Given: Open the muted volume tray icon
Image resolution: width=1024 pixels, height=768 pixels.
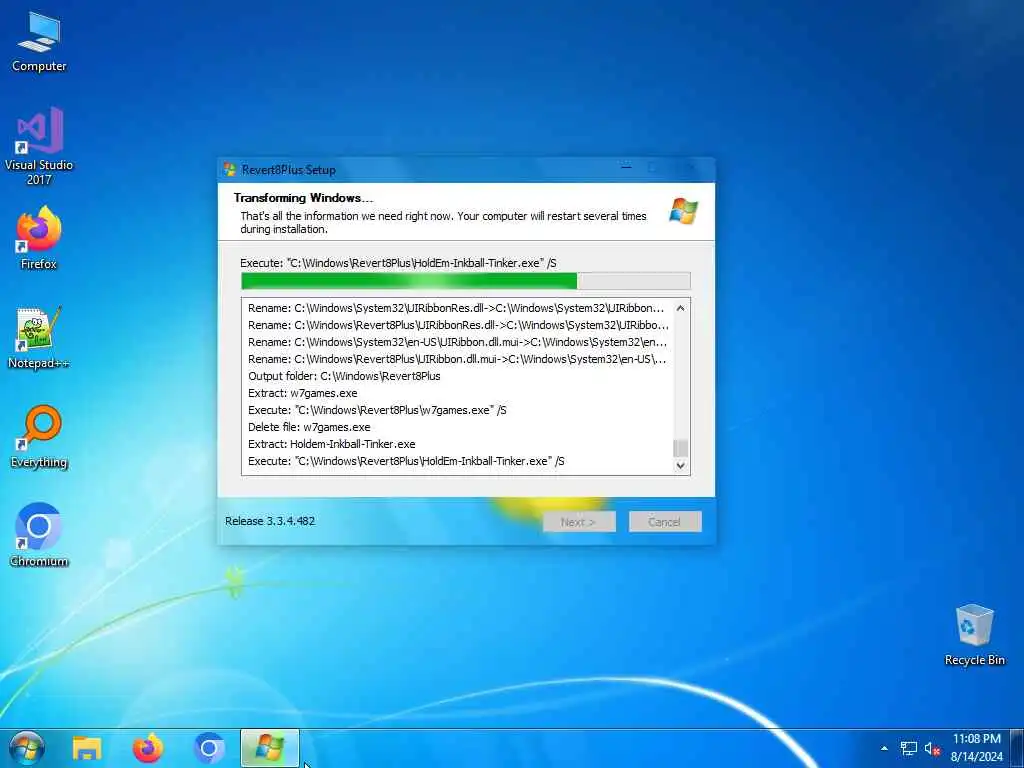Looking at the screenshot, I should tap(932, 748).
